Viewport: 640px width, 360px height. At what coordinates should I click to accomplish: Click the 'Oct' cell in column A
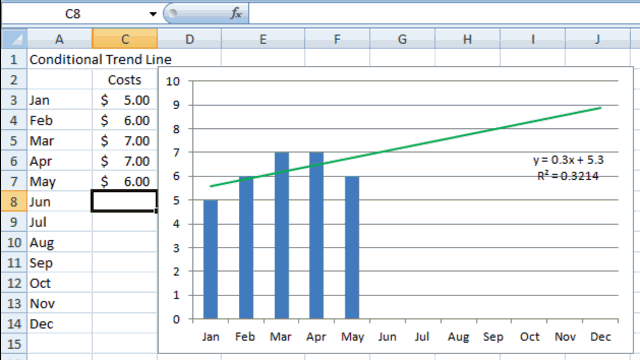(x=60, y=283)
